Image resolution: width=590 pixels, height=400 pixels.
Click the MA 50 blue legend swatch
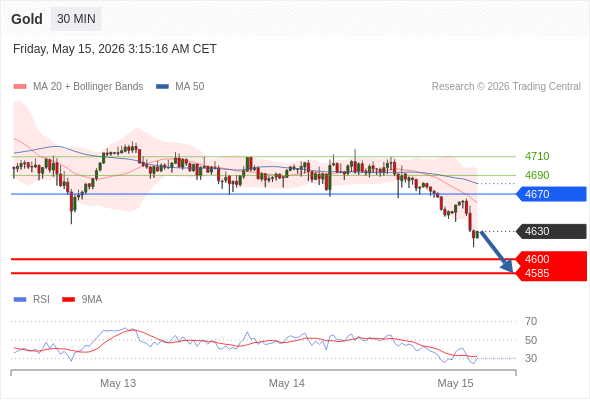point(162,87)
